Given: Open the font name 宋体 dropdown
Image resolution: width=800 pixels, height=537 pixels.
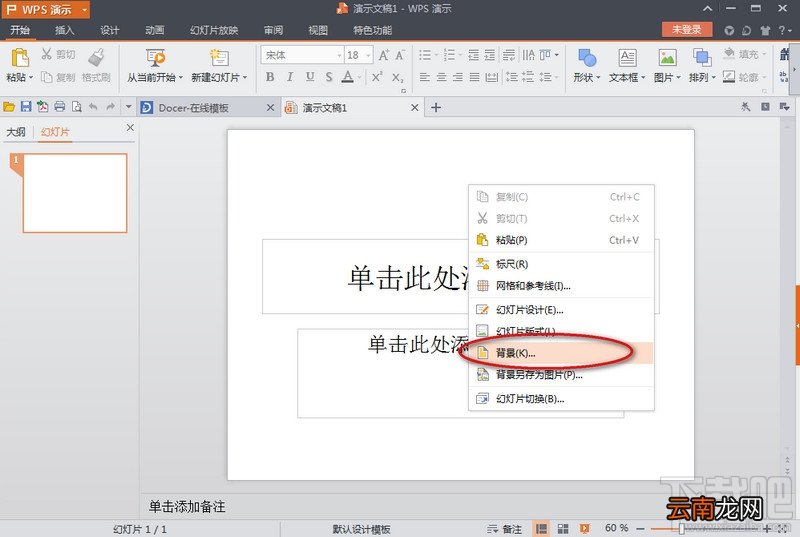Looking at the screenshot, I should (x=339, y=55).
